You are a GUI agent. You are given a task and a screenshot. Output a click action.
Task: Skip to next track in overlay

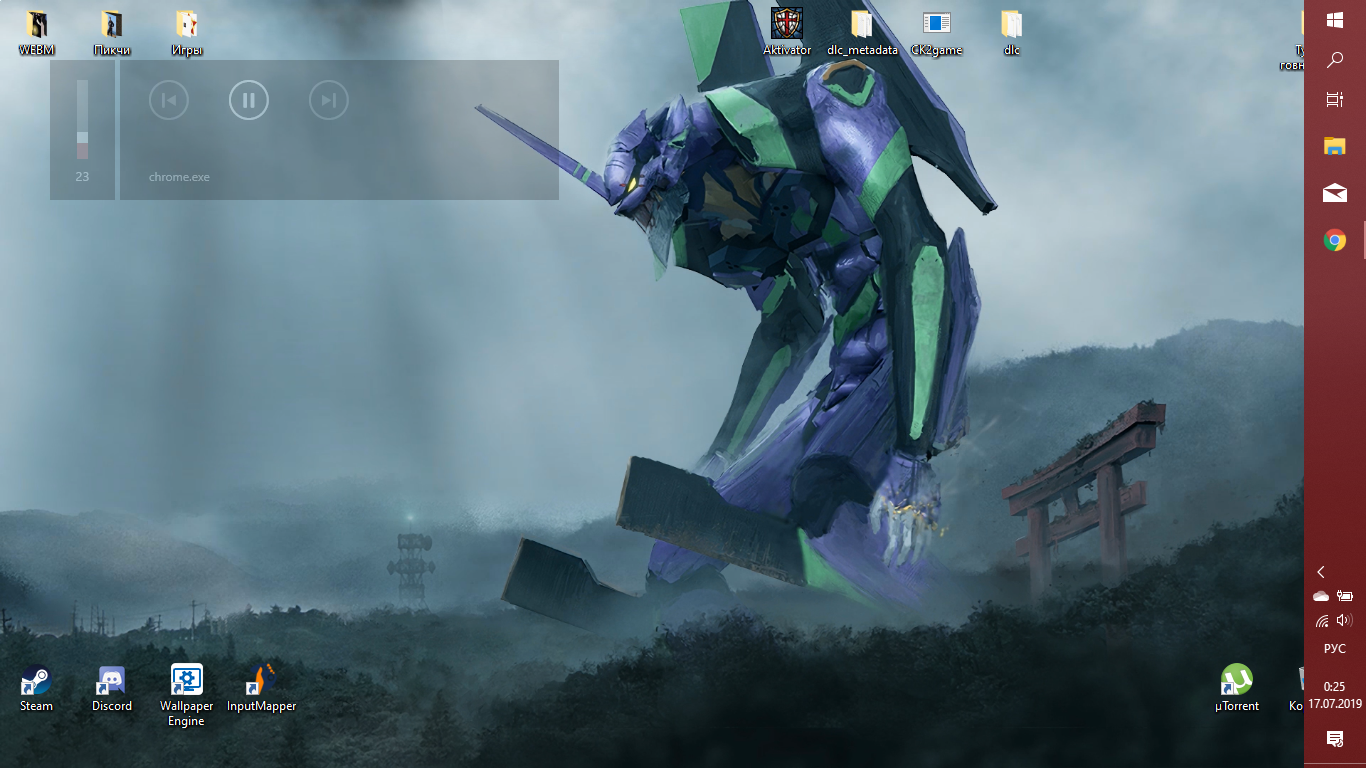pos(329,100)
